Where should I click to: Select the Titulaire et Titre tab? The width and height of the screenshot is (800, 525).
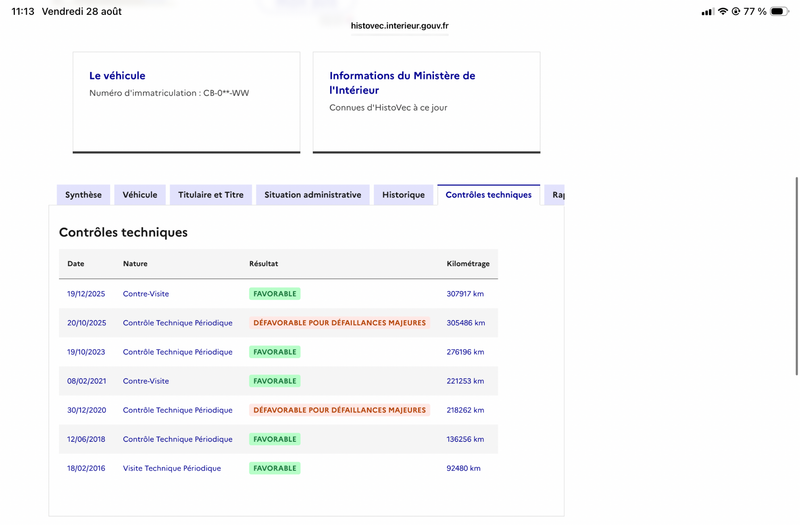(x=211, y=195)
